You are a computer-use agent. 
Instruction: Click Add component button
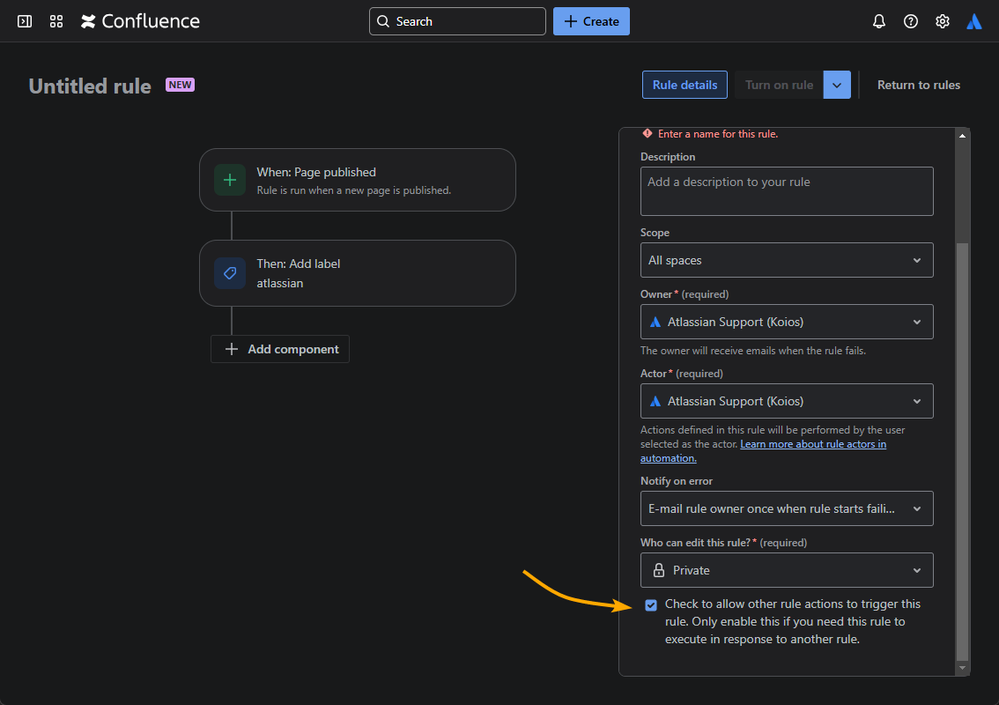click(x=280, y=349)
